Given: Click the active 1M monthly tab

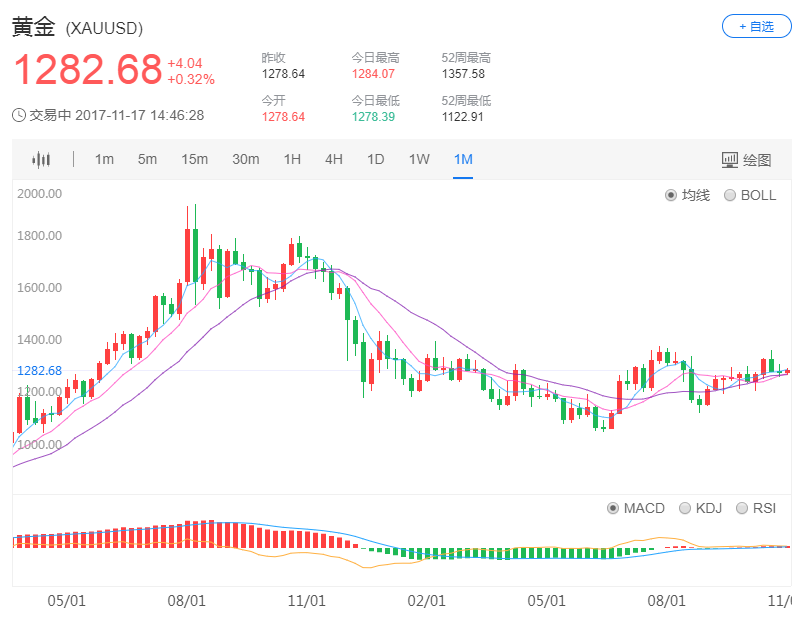Looking at the screenshot, I should tap(462, 159).
